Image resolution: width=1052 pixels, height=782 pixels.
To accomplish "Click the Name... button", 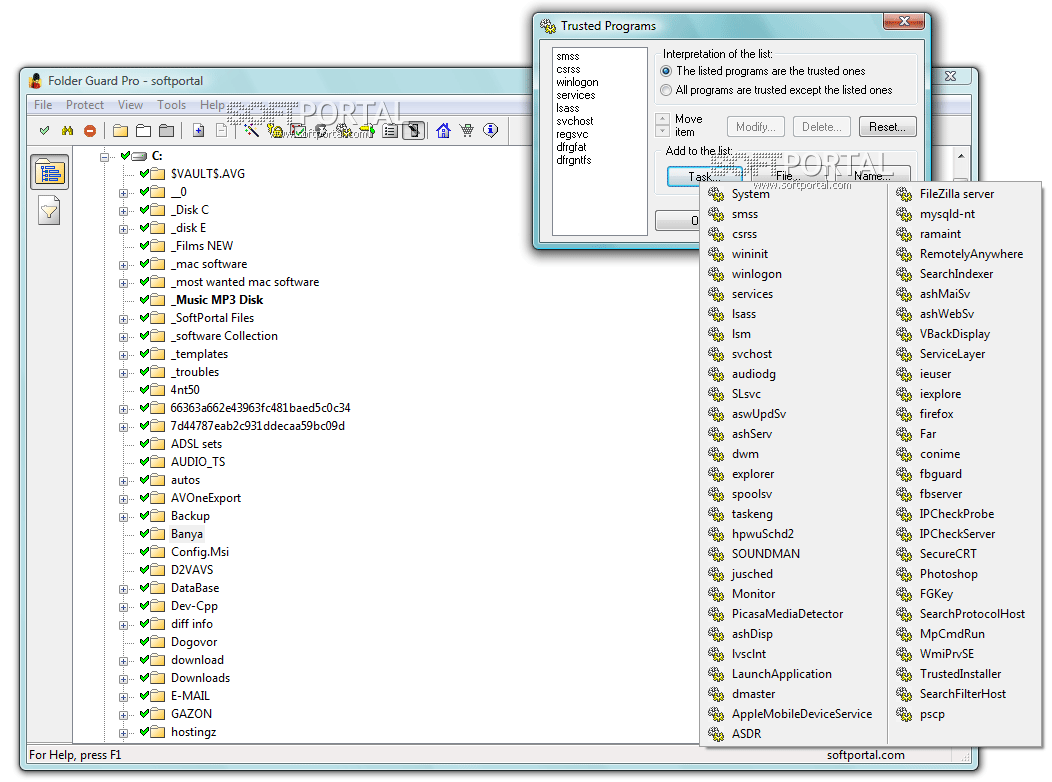I will click(x=872, y=176).
